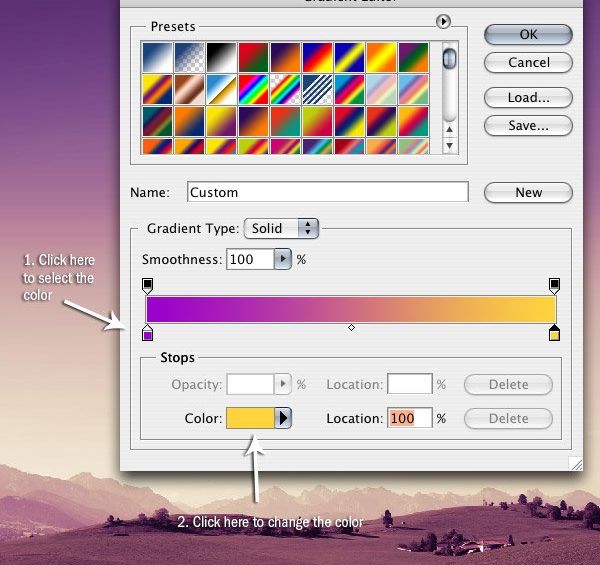
Task: Click the Save... button
Action: point(528,125)
